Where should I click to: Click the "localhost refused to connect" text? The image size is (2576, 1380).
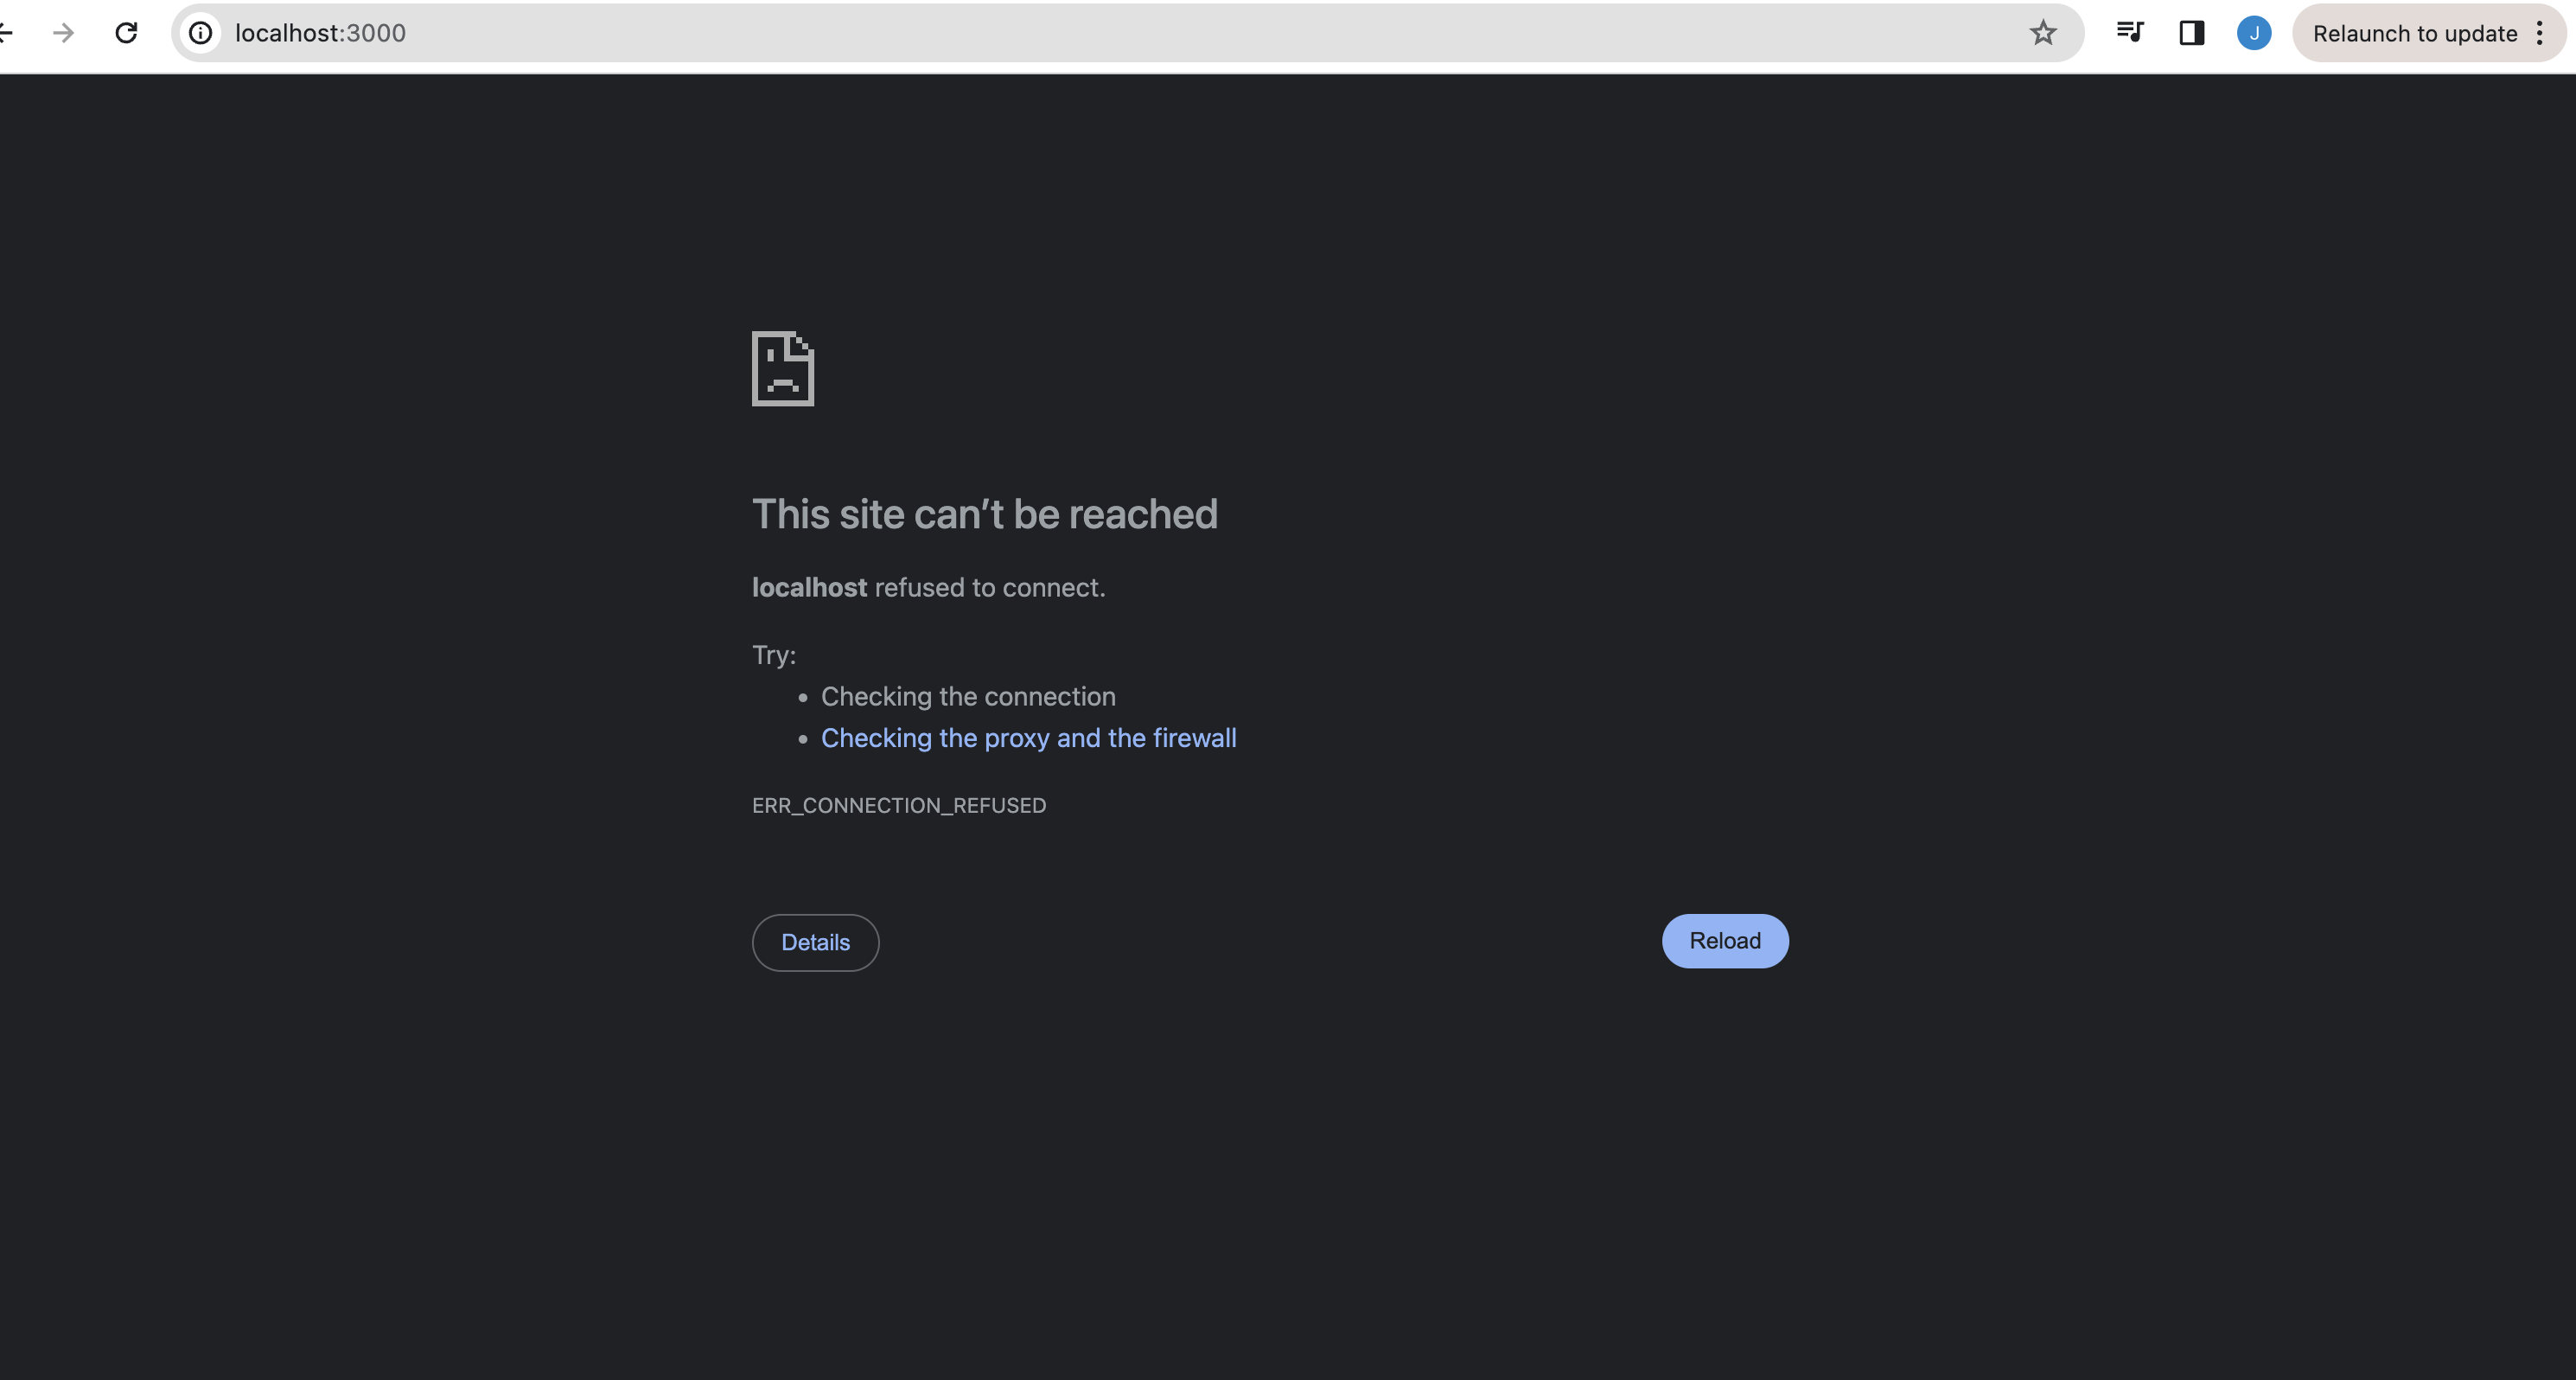(928, 587)
